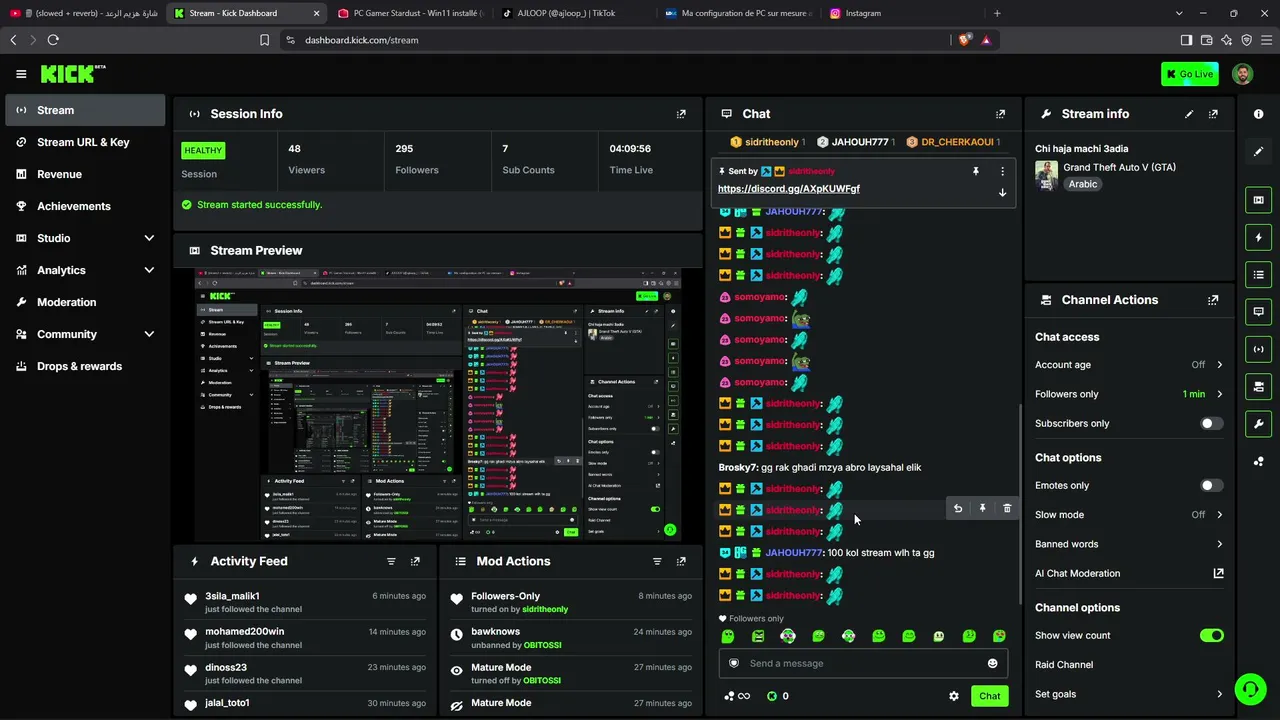Pop out the Activity Feed panel

(415, 562)
